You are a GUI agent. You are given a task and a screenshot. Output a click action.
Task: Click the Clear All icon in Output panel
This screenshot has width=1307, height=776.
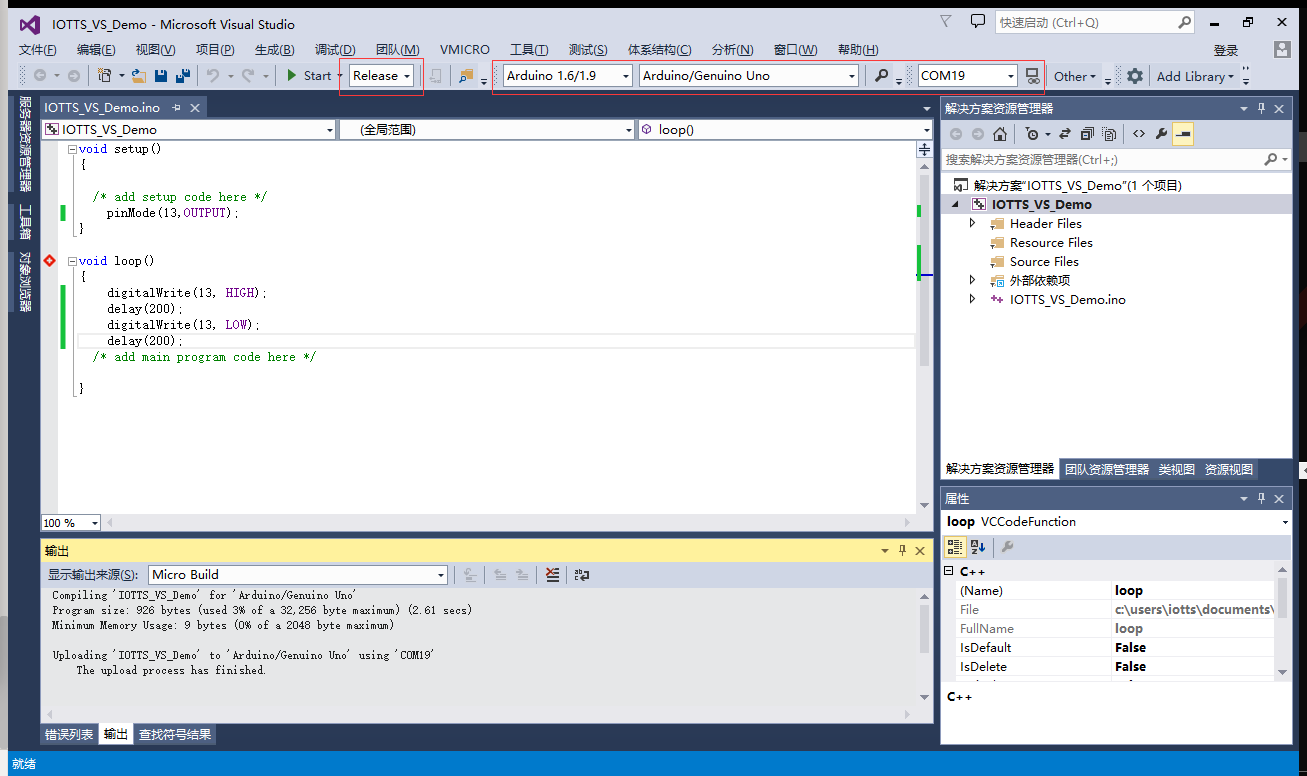pyautogui.click(x=552, y=574)
